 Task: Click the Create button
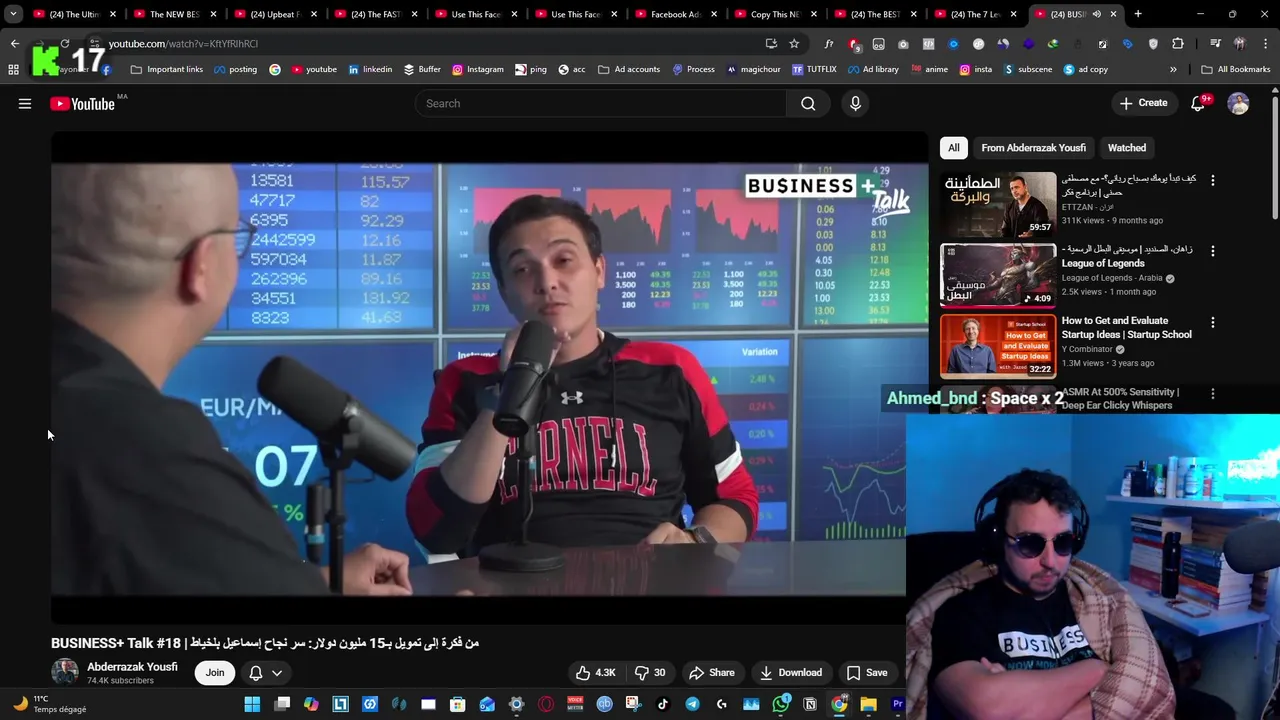coord(1143,103)
